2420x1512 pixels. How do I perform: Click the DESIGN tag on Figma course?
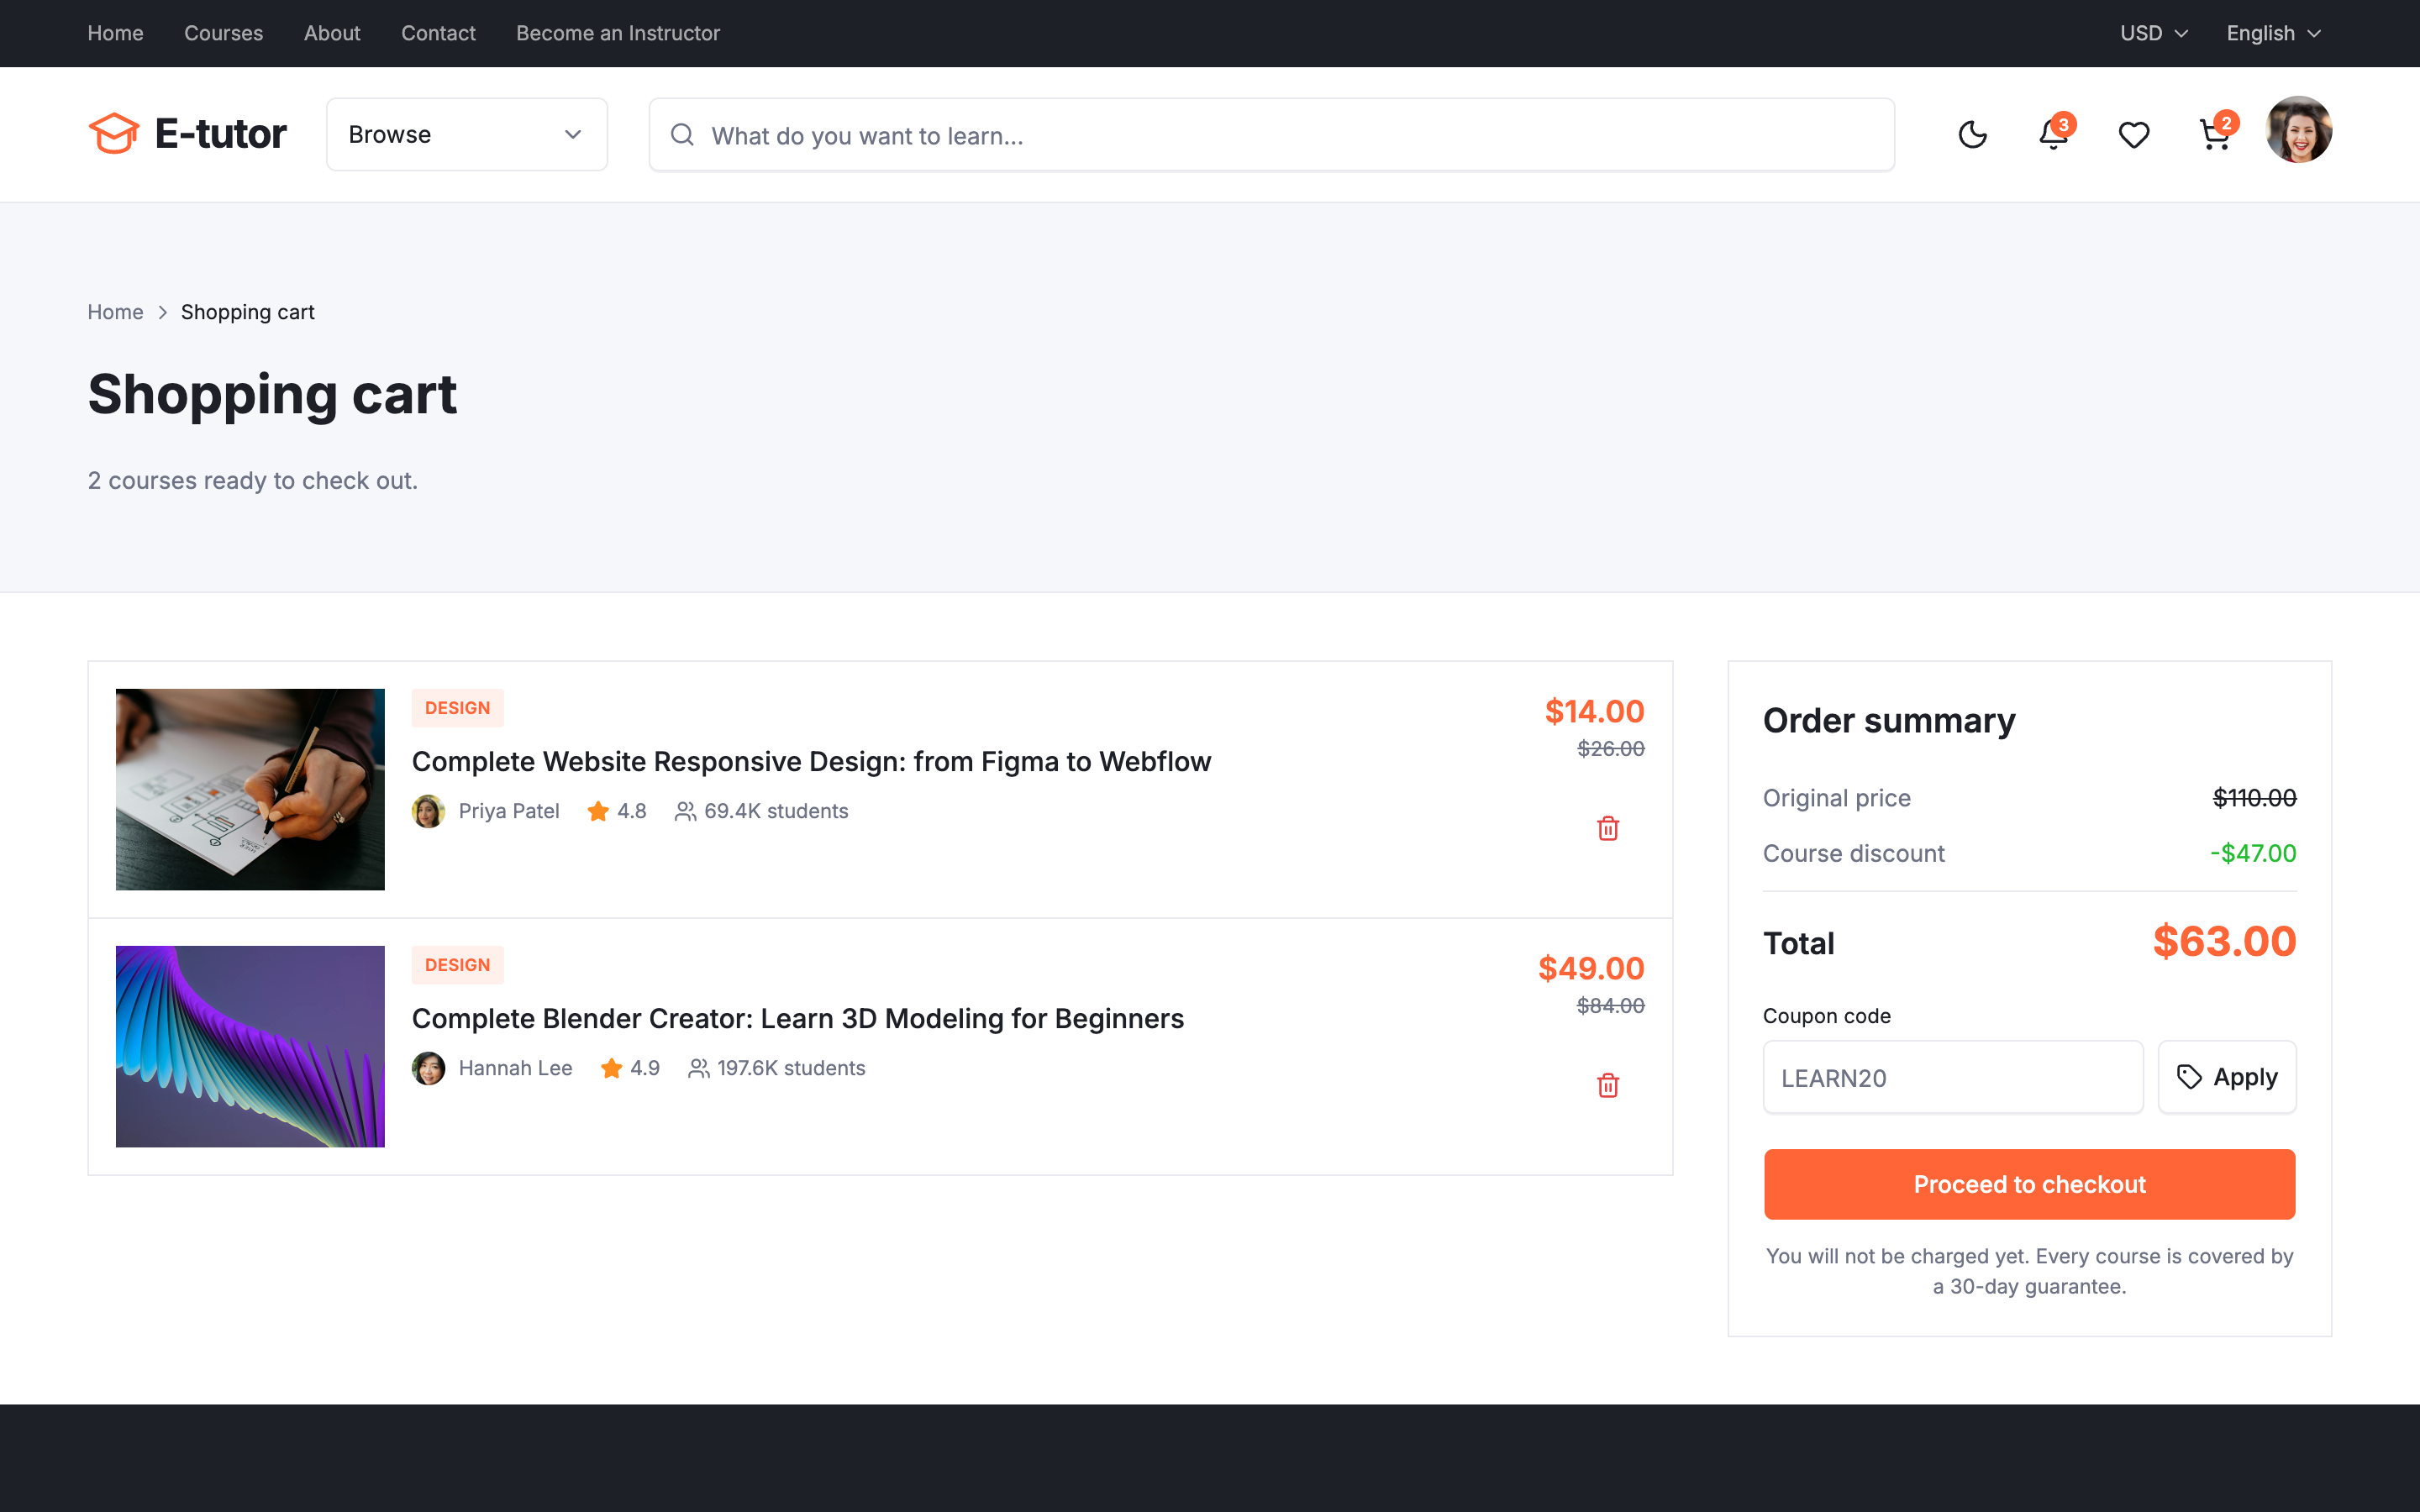458,708
